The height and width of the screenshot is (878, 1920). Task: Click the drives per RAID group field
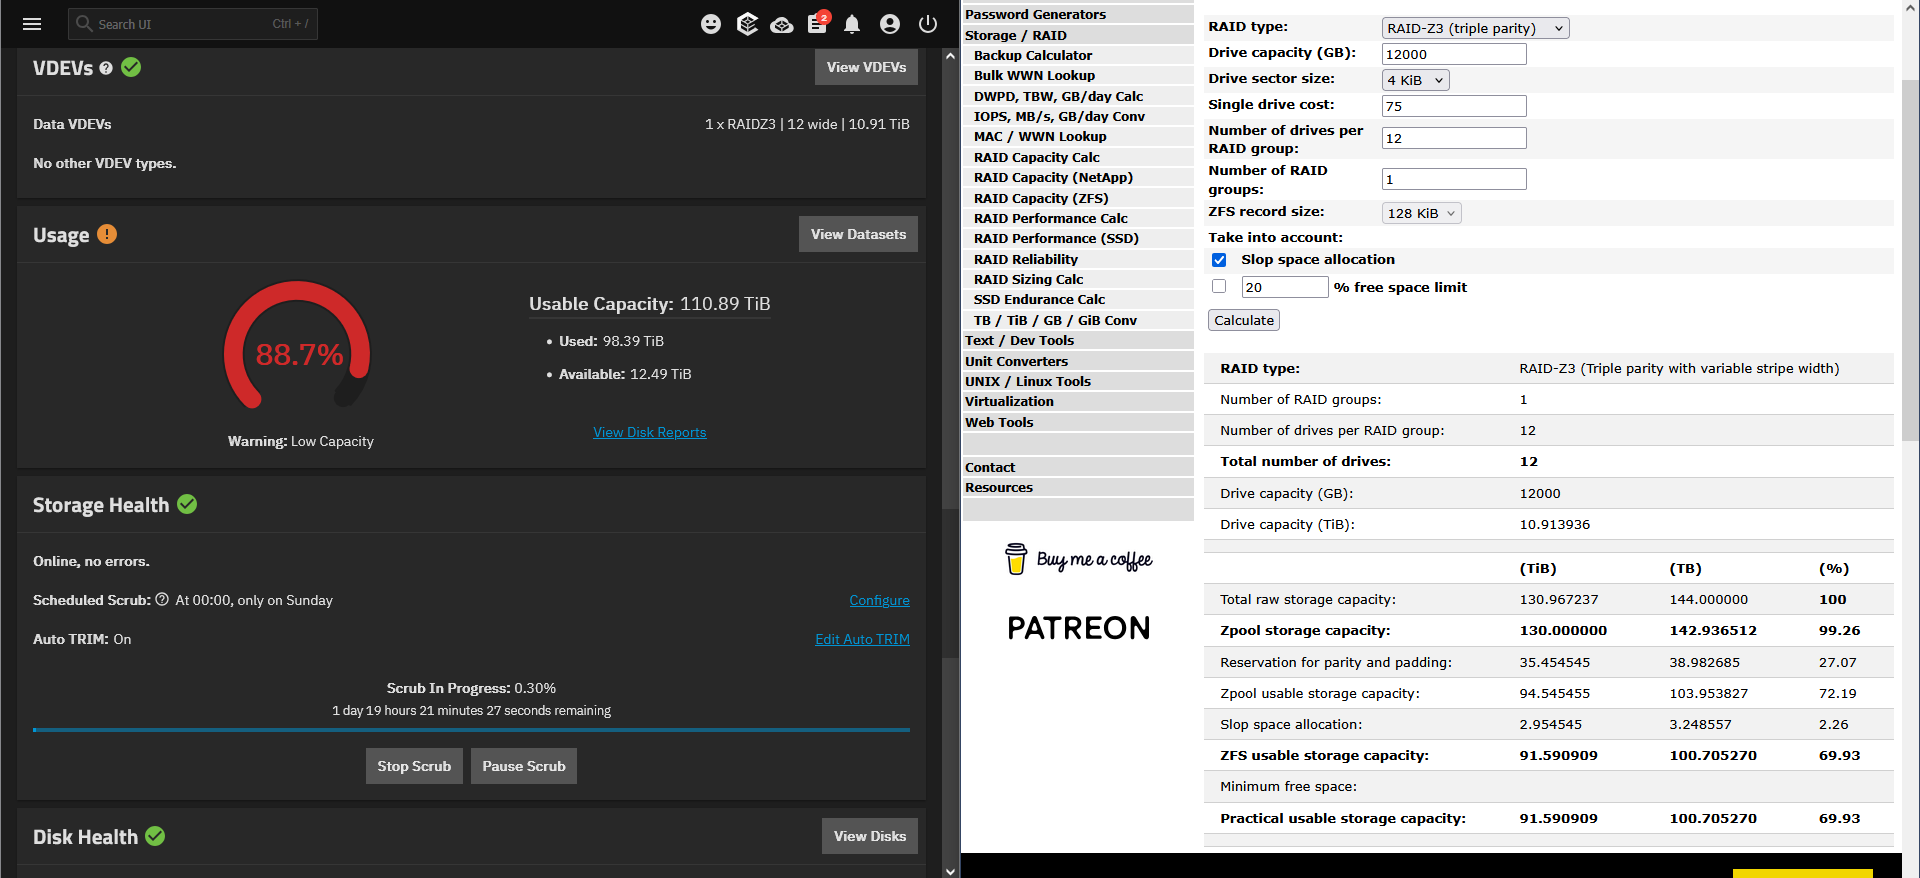1454,138
